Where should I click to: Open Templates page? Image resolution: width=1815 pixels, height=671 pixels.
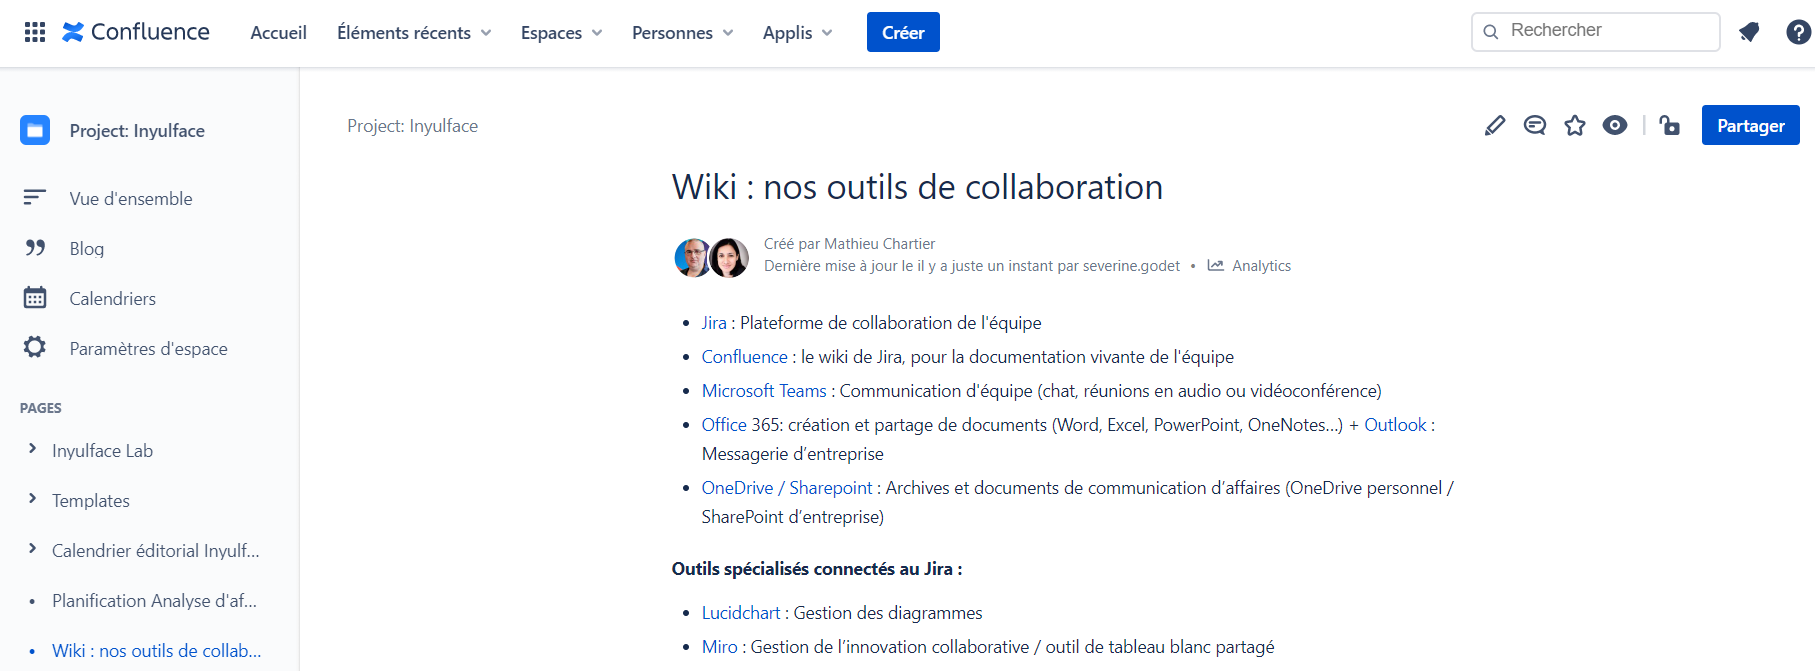pyautogui.click(x=91, y=501)
